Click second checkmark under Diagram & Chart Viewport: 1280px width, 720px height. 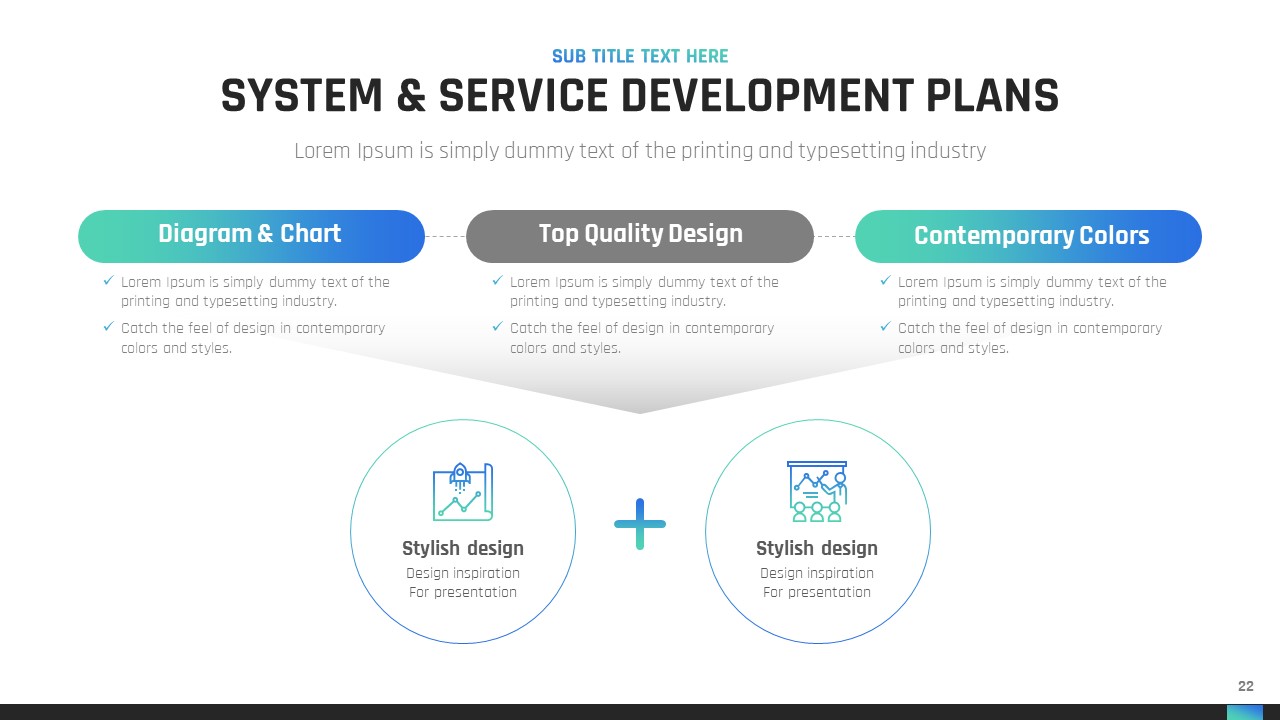[108, 328]
